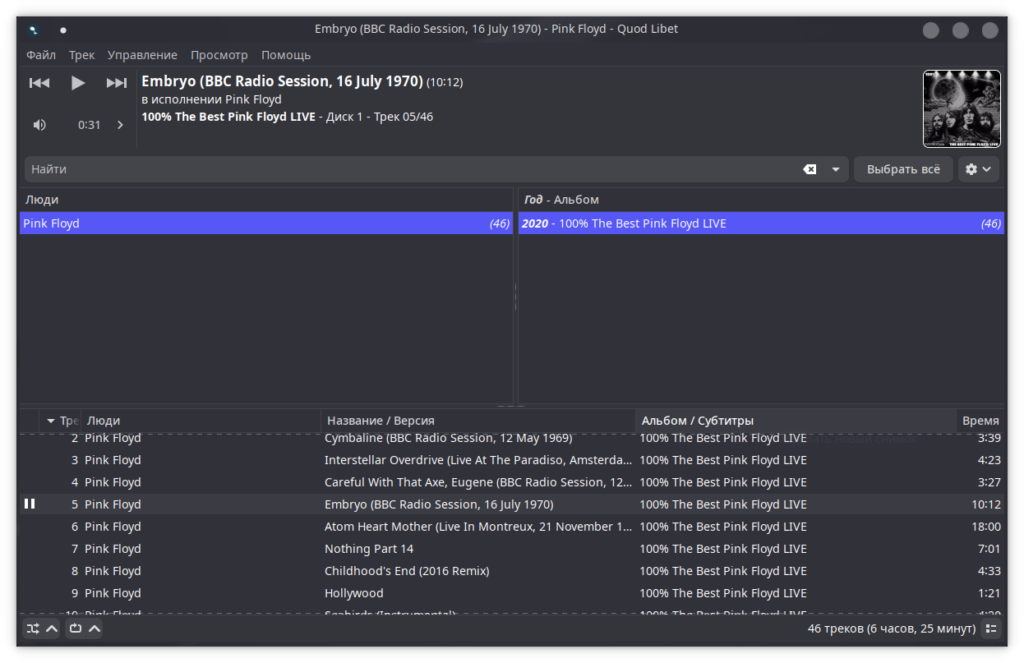The width and height of the screenshot is (1024, 663).
Task: Click track number 9 cell
Action: click(74, 593)
